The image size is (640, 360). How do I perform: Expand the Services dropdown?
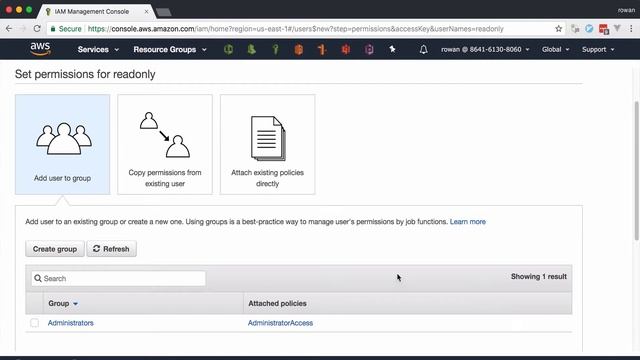(x=98, y=49)
